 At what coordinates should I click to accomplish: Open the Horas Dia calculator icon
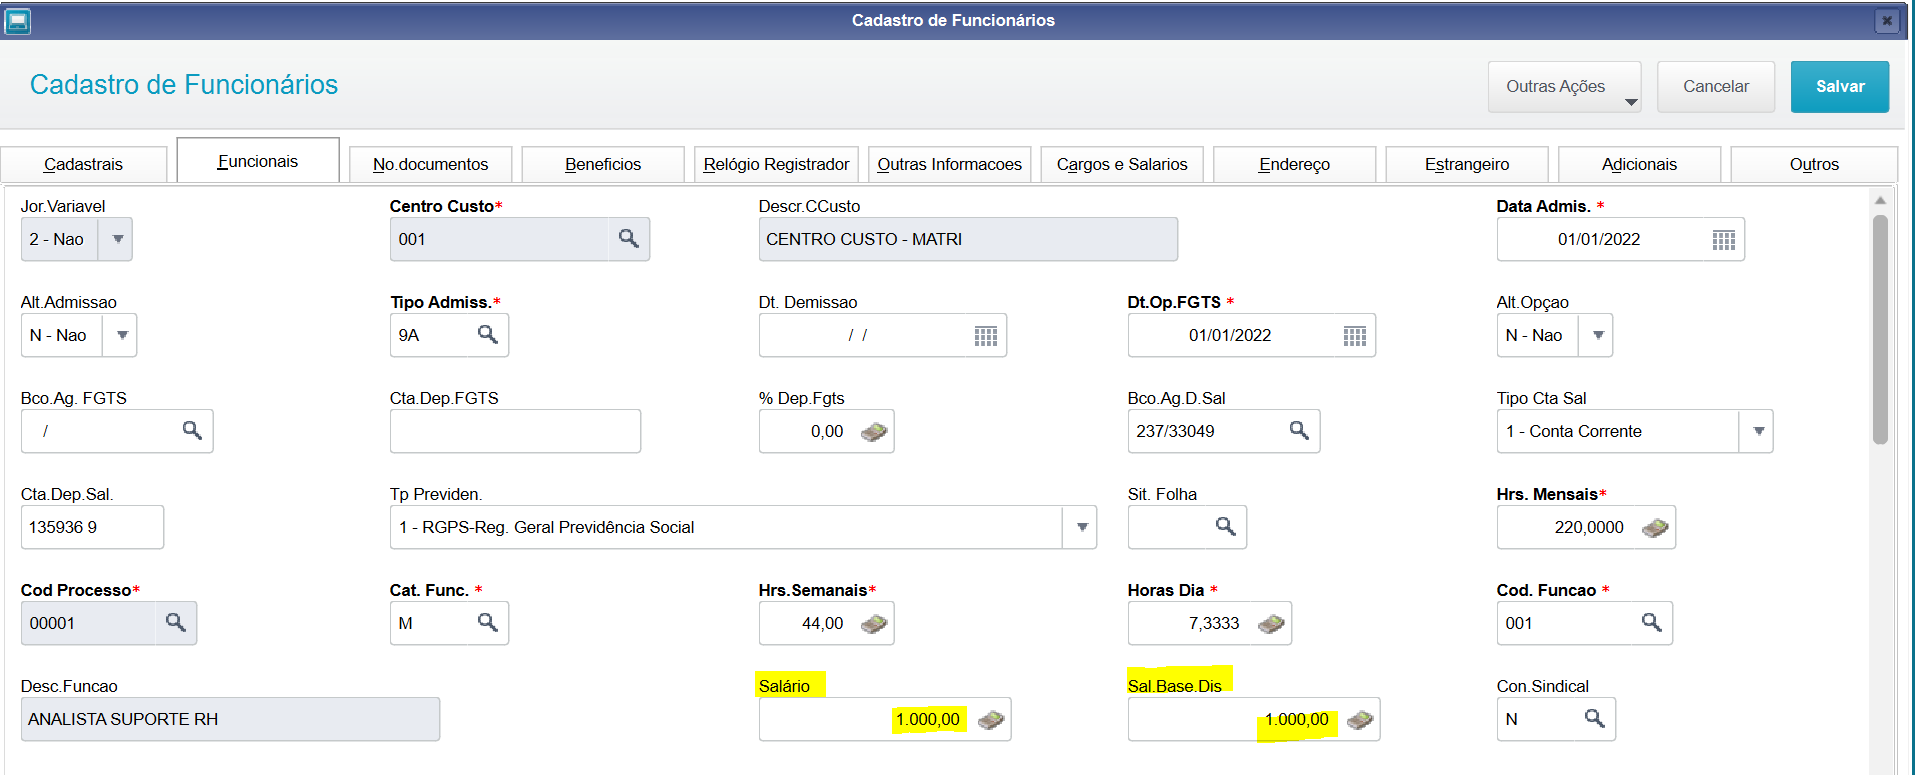pos(1270,624)
